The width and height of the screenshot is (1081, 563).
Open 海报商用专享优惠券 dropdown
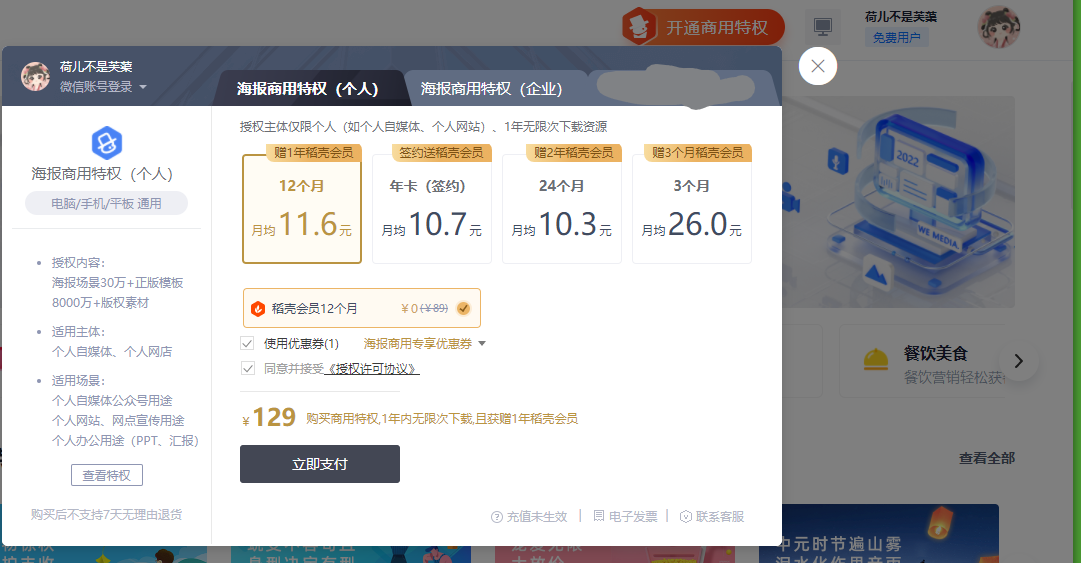point(424,343)
